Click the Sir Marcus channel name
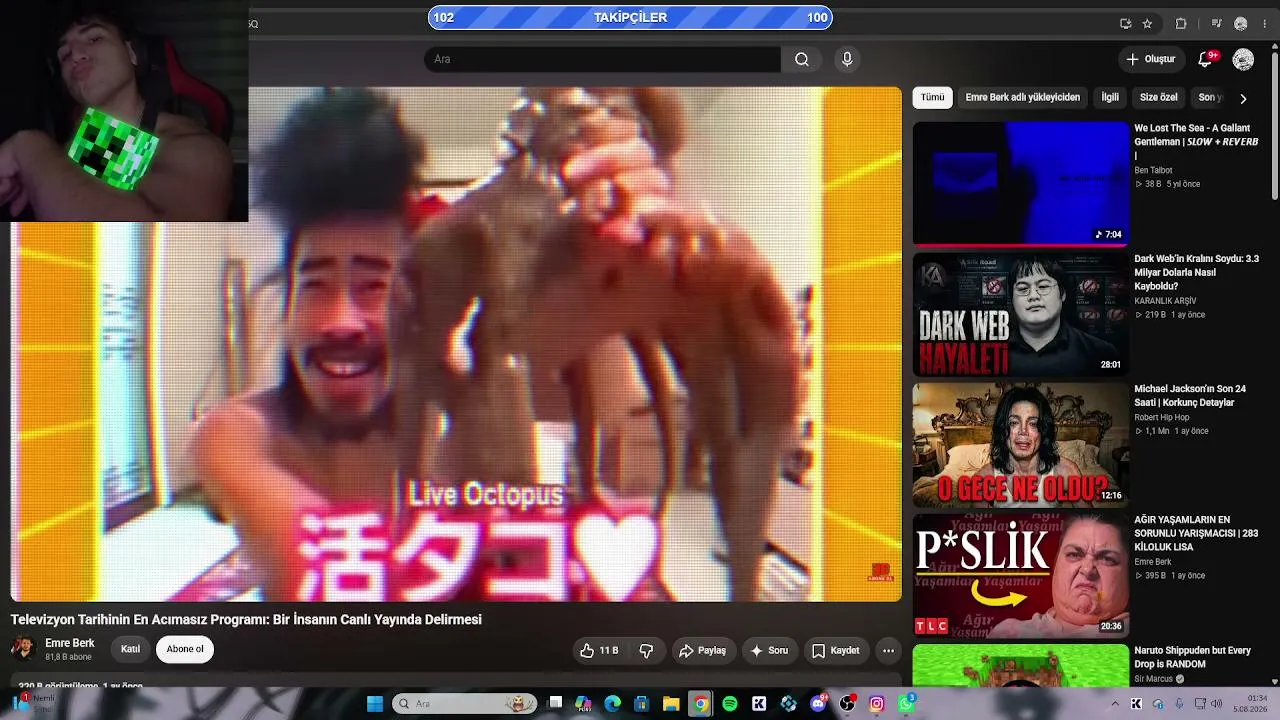Image resolution: width=1280 pixels, height=720 pixels. pos(1153,679)
